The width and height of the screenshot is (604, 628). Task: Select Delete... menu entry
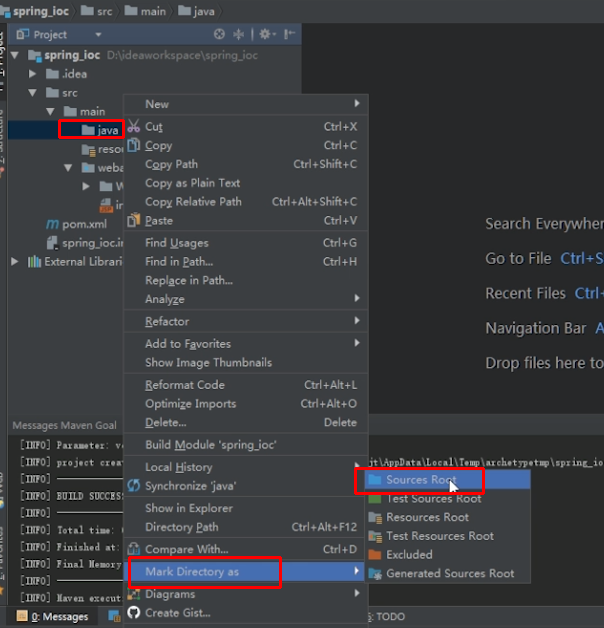click(x=166, y=423)
